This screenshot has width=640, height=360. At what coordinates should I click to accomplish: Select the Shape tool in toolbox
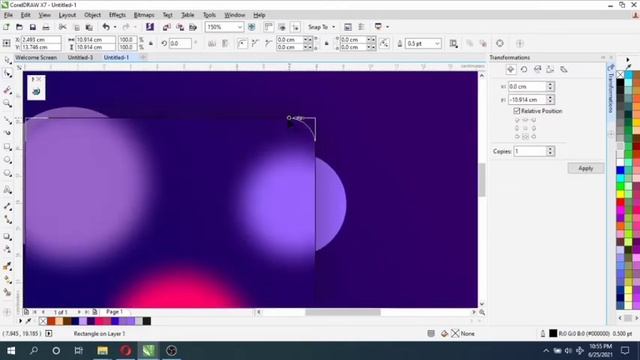pyautogui.click(x=7, y=74)
